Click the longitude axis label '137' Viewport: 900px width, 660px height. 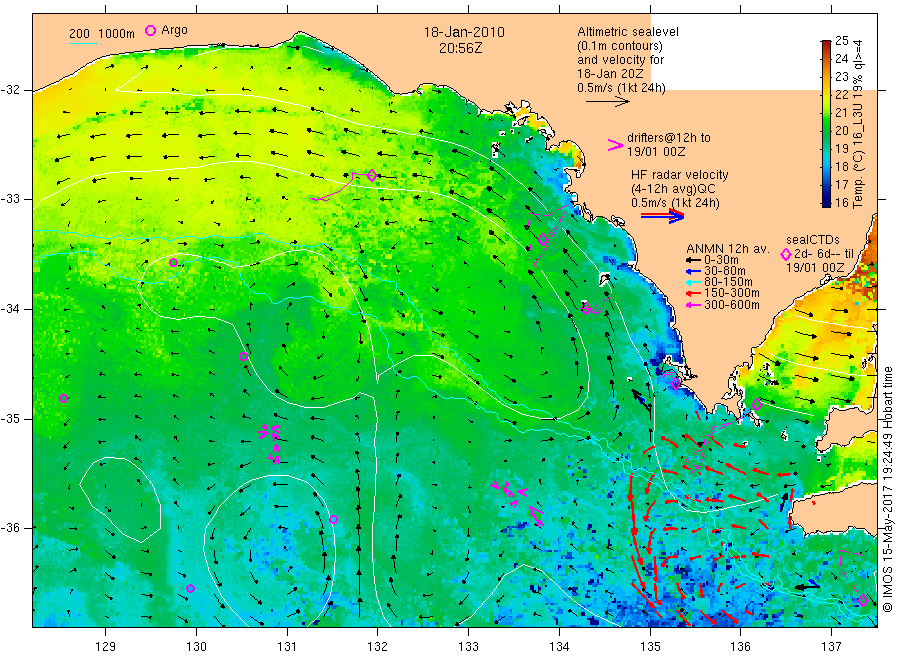pyautogui.click(x=831, y=646)
